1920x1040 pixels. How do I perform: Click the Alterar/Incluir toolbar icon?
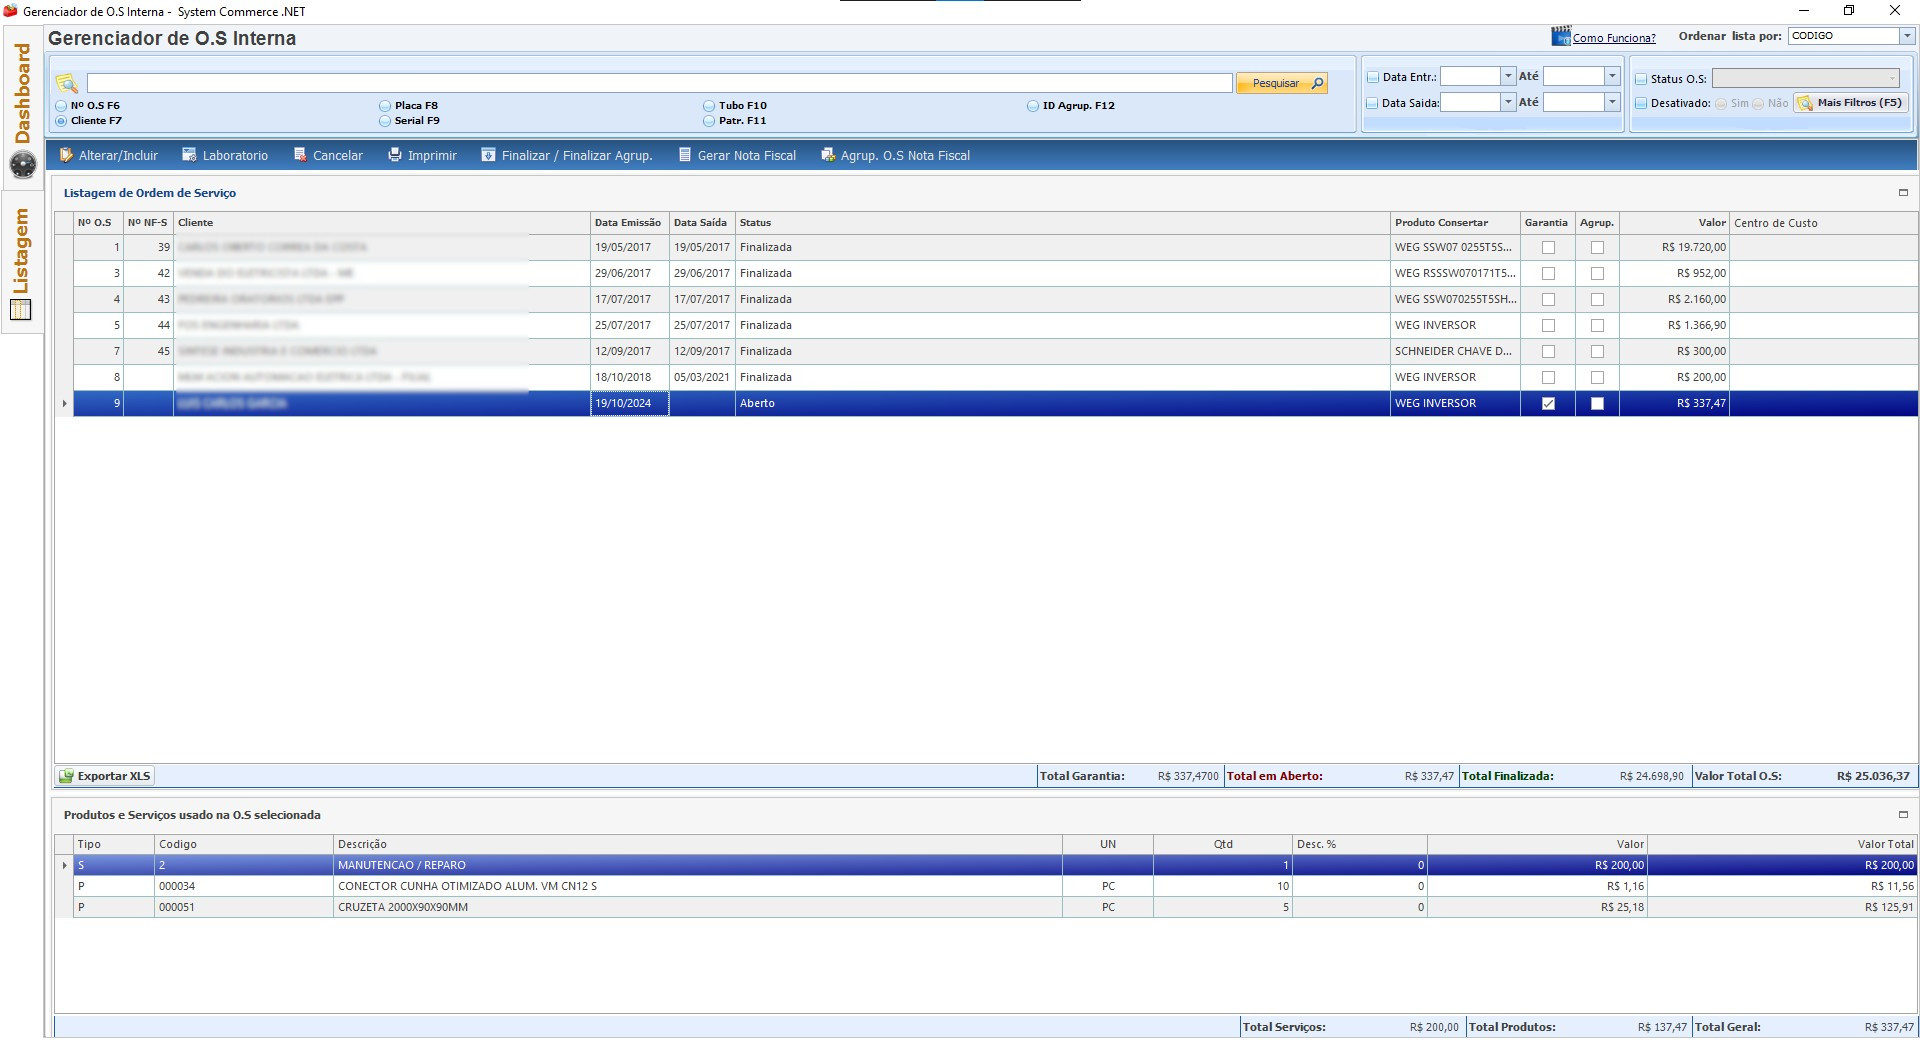coord(67,155)
